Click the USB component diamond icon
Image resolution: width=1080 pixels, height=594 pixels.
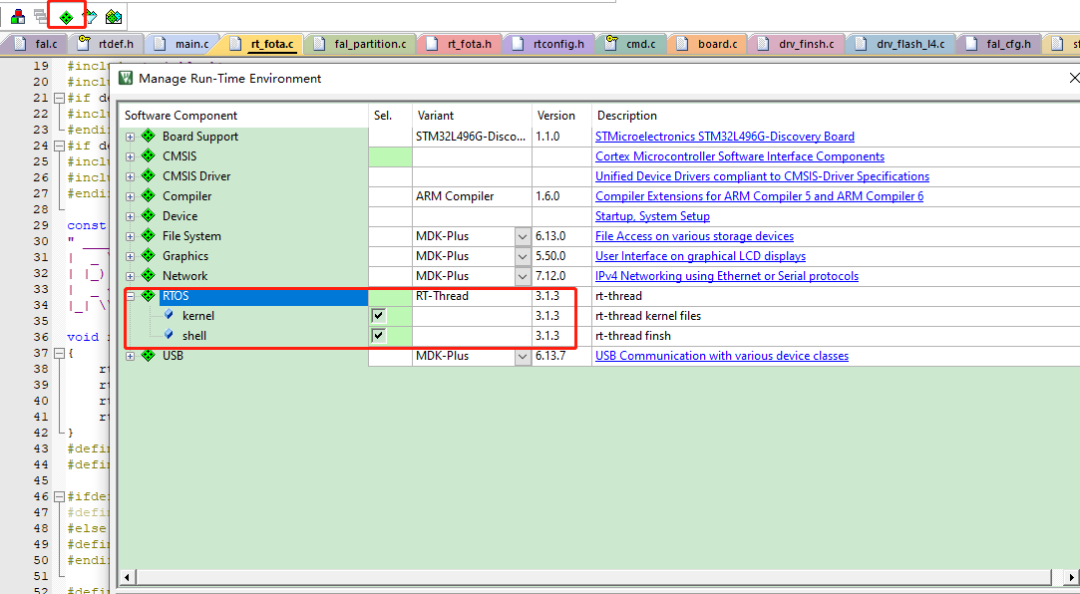pyautogui.click(x=148, y=356)
